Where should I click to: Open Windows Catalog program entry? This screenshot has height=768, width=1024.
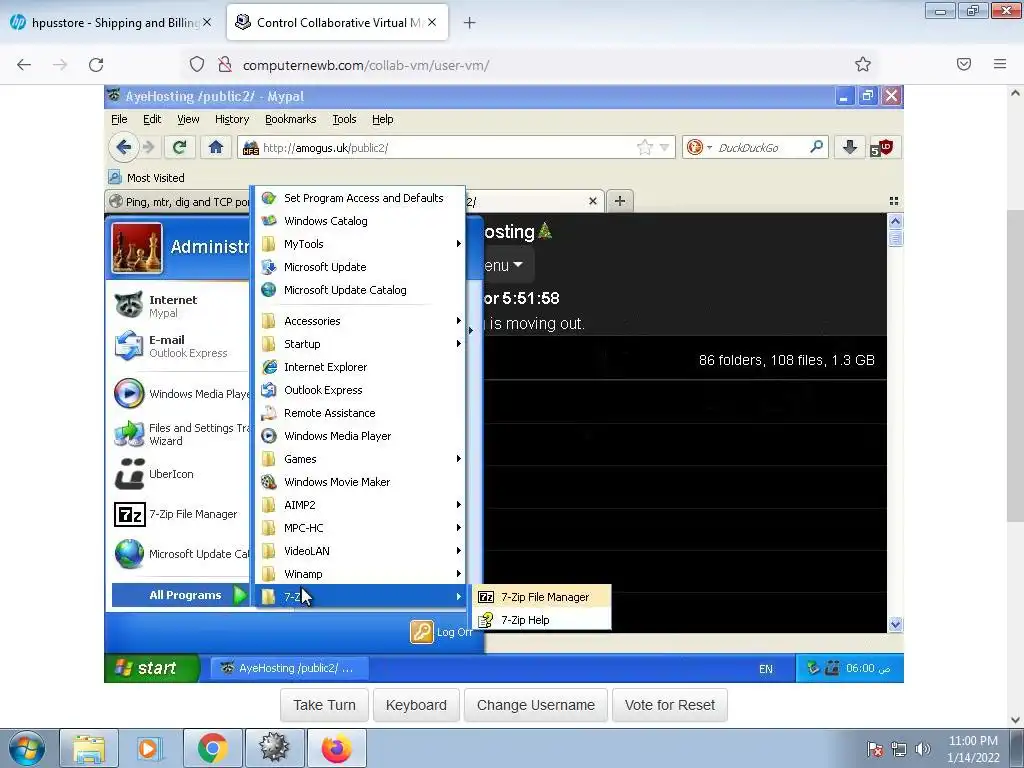pos(360,221)
